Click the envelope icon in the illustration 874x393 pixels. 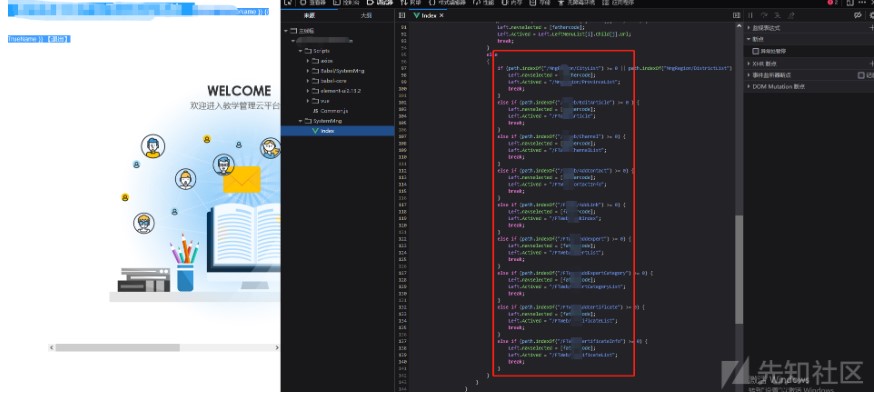[x=242, y=179]
